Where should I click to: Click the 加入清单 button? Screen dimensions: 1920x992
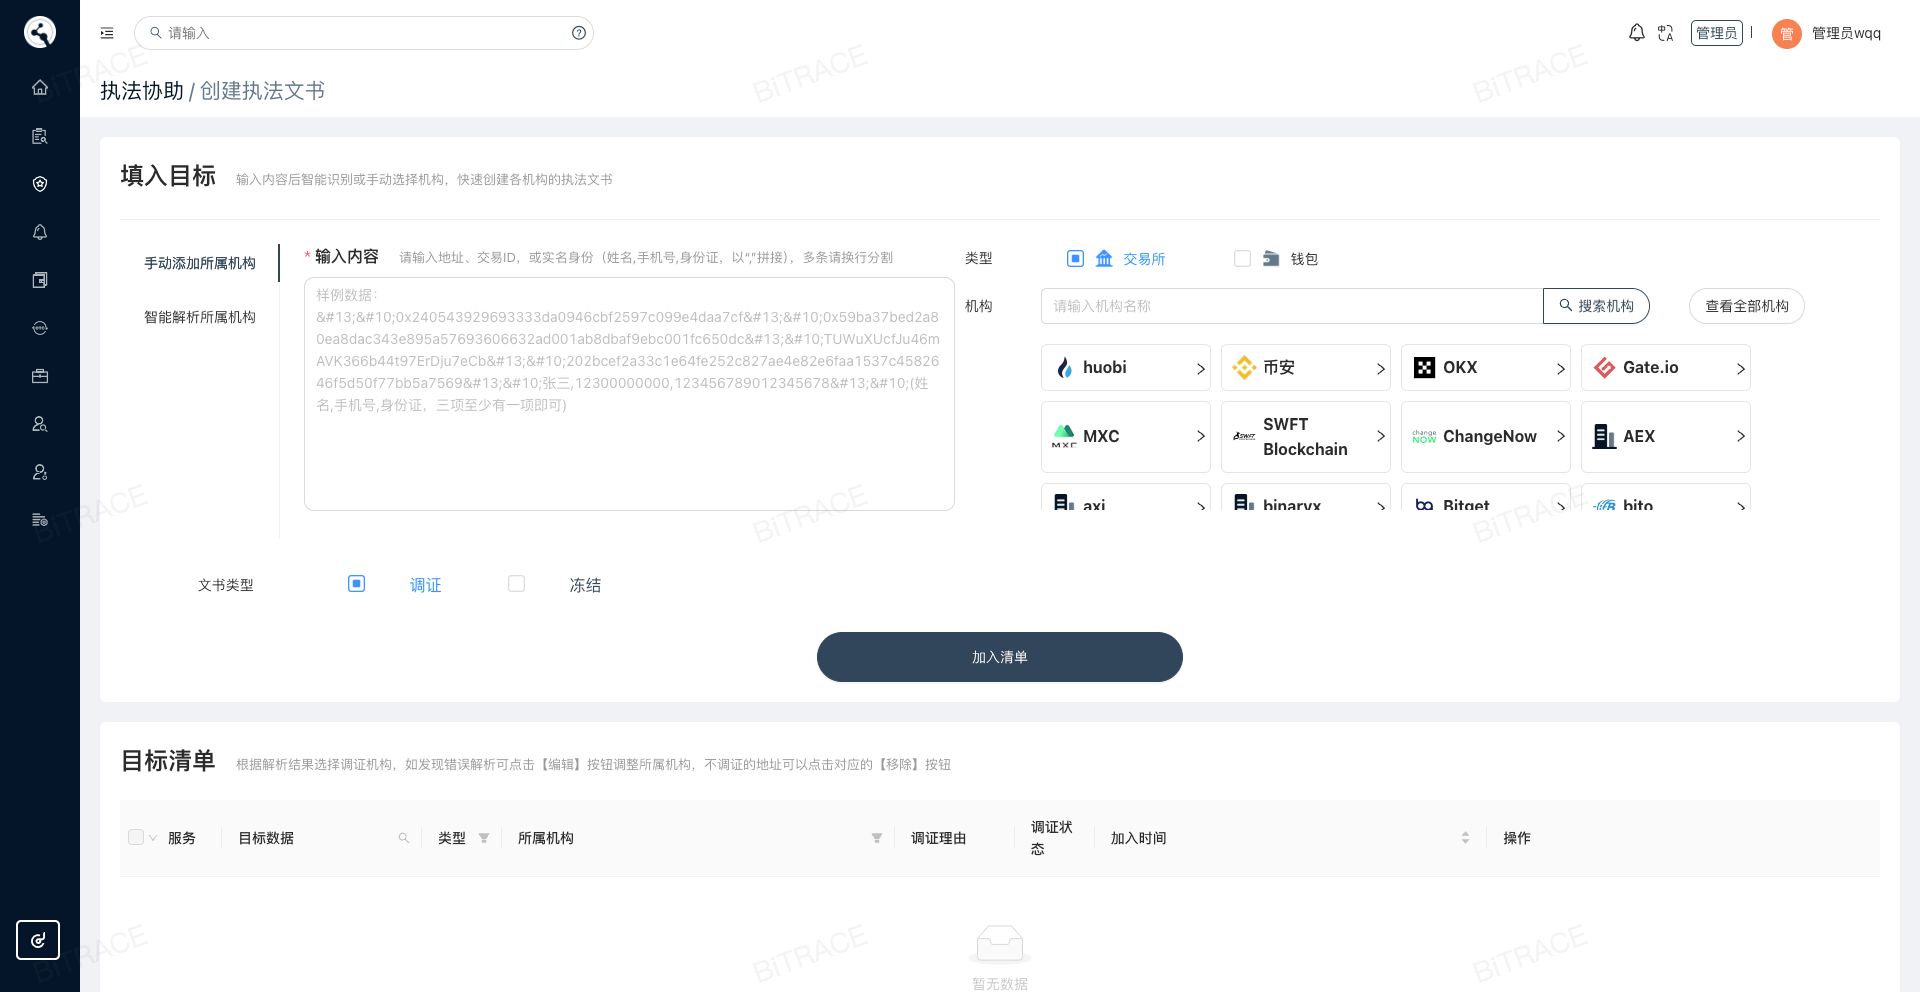[x=1000, y=657]
